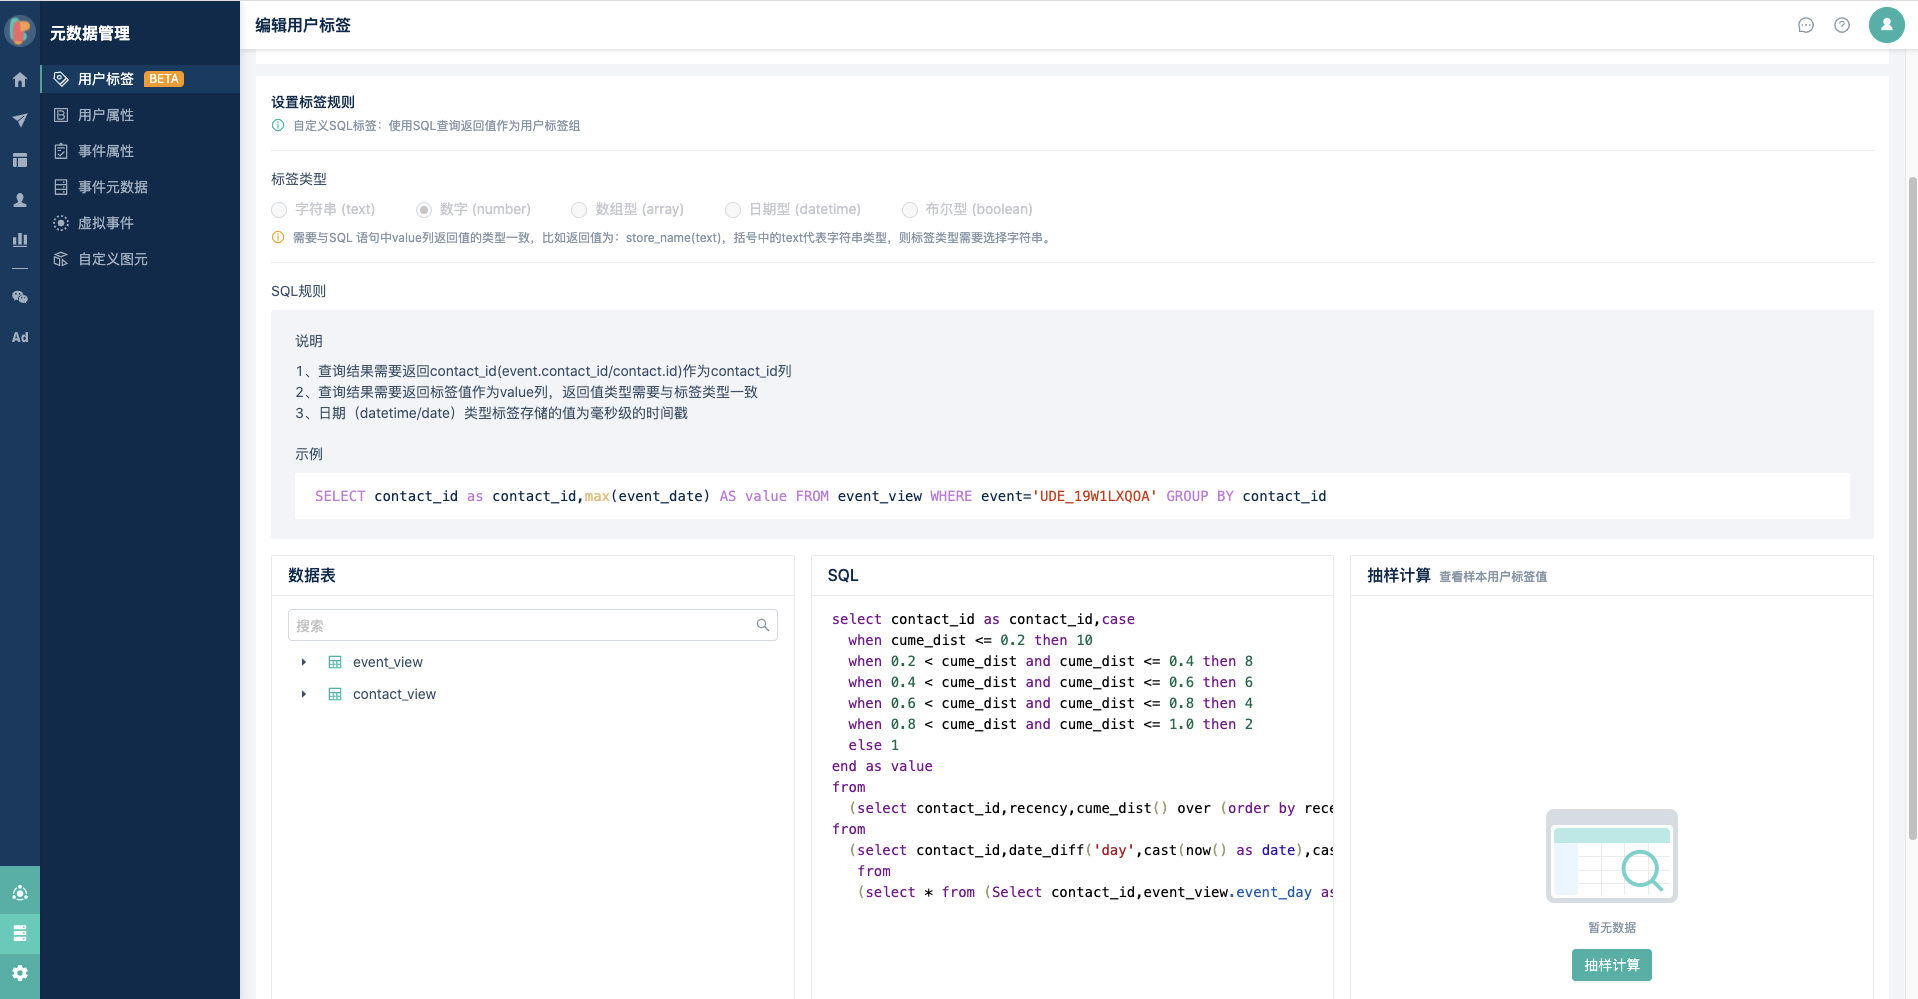Open 用户属性 menu item
The image size is (1918, 999).
[106, 115]
